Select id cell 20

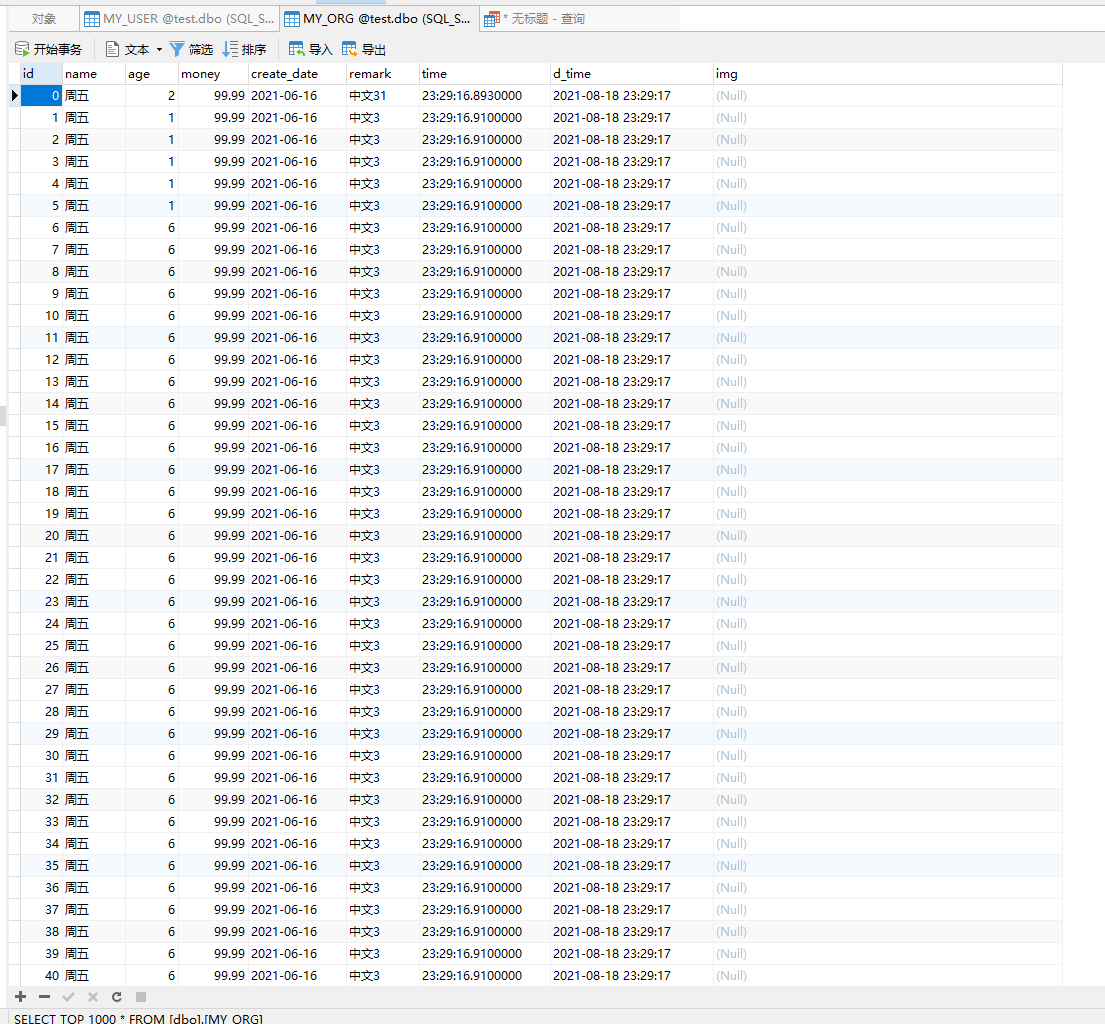41,536
